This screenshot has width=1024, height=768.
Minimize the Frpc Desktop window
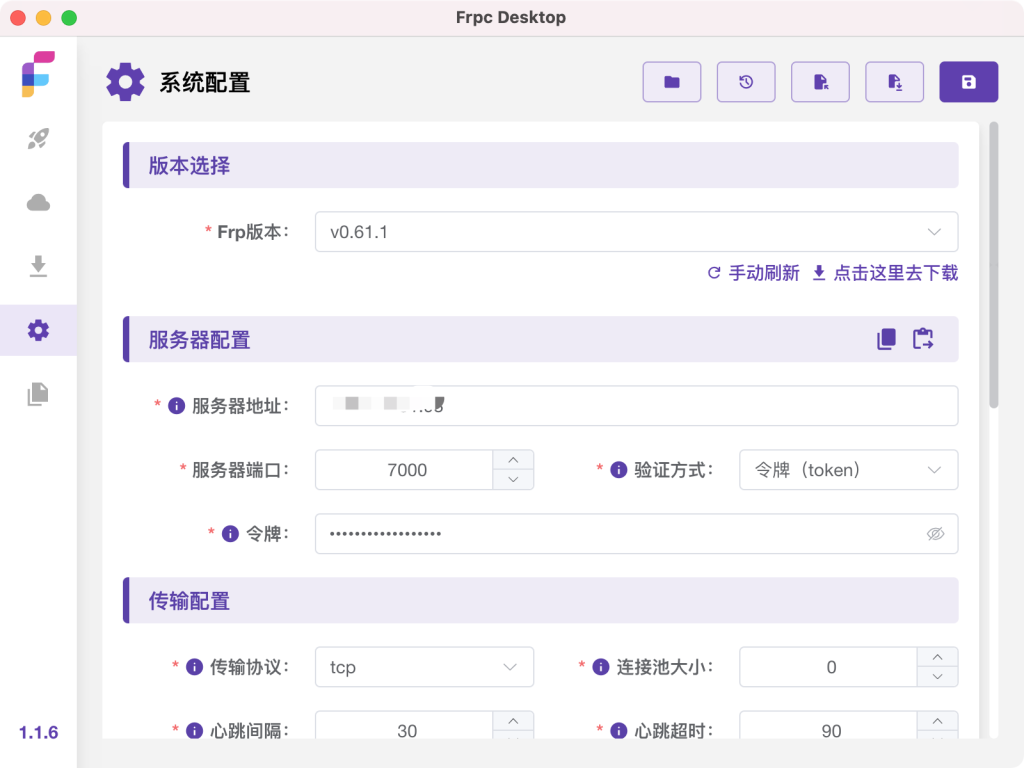pyautogui.click(x=44, y=18)
